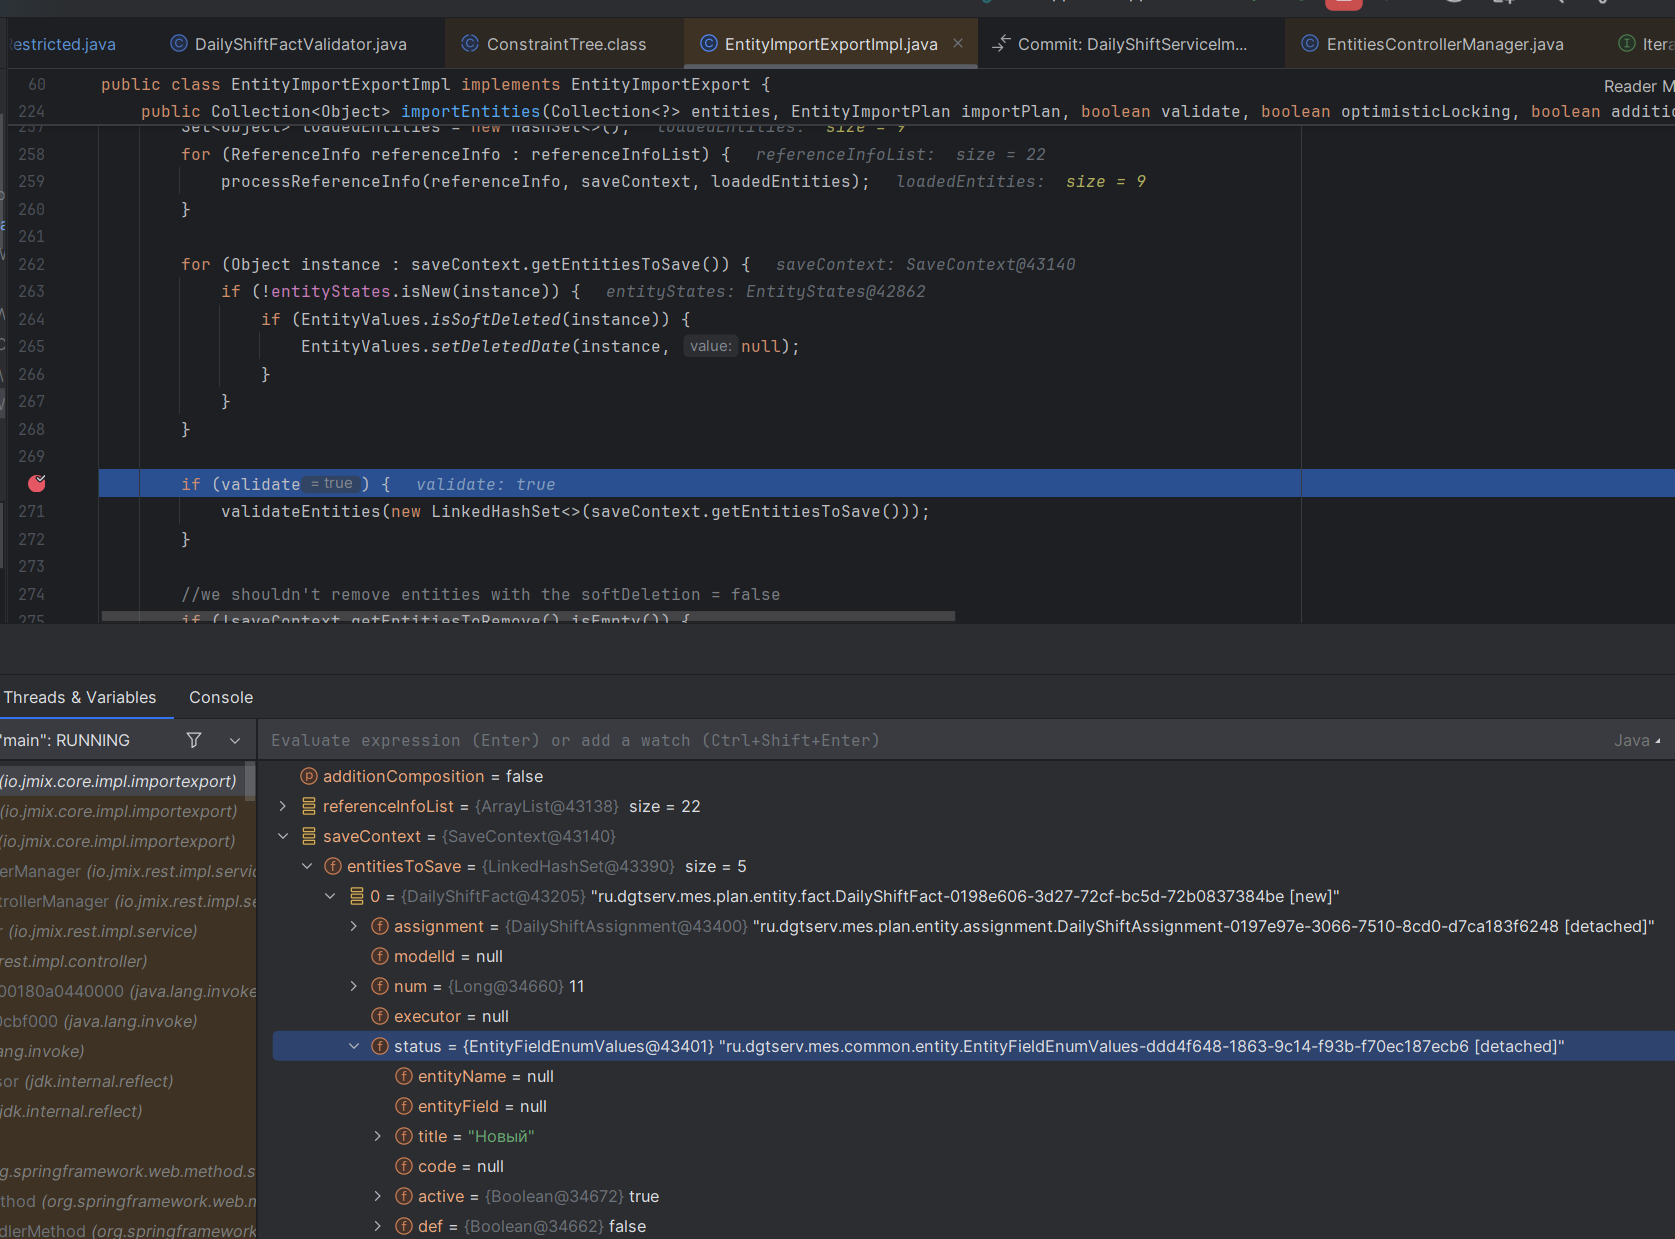Click 'value:' parameter hint on line 265
This screenshot has width=1675, height=1239.
[710, 346]
